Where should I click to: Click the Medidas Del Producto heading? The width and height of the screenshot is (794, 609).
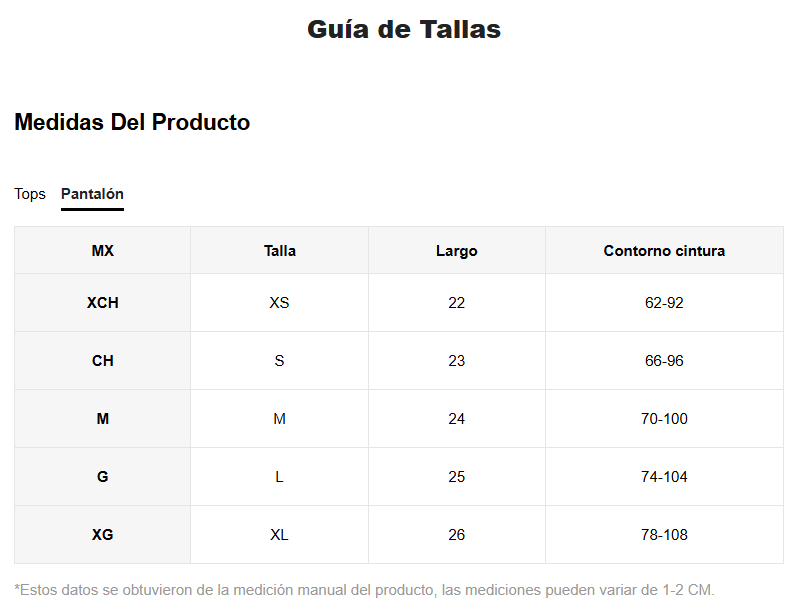[132, 123]
